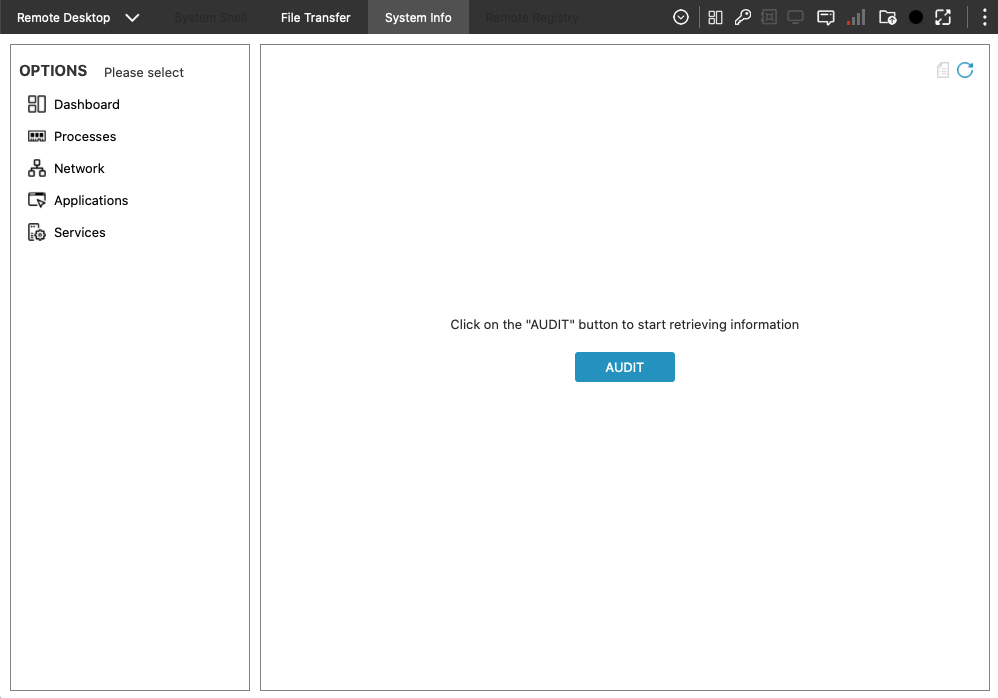The image size is (998, 698).
Task: Select Services label in options list
Action: 80,232
